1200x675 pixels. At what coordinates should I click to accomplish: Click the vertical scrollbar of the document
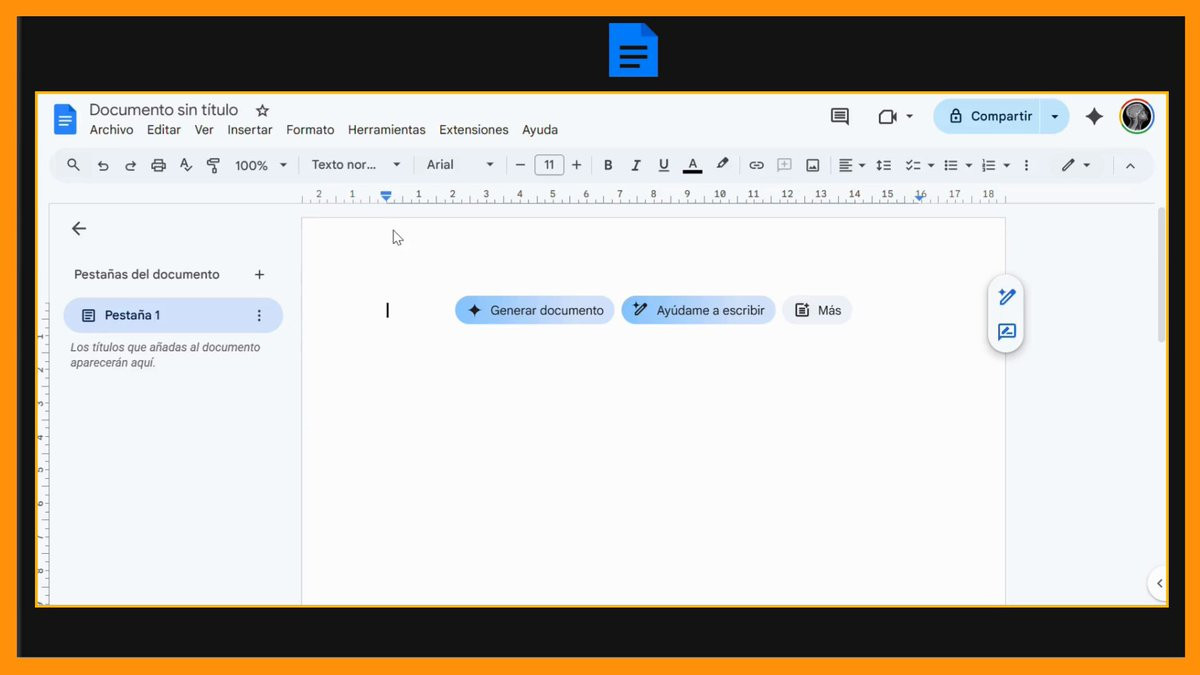pos(1161,274)
